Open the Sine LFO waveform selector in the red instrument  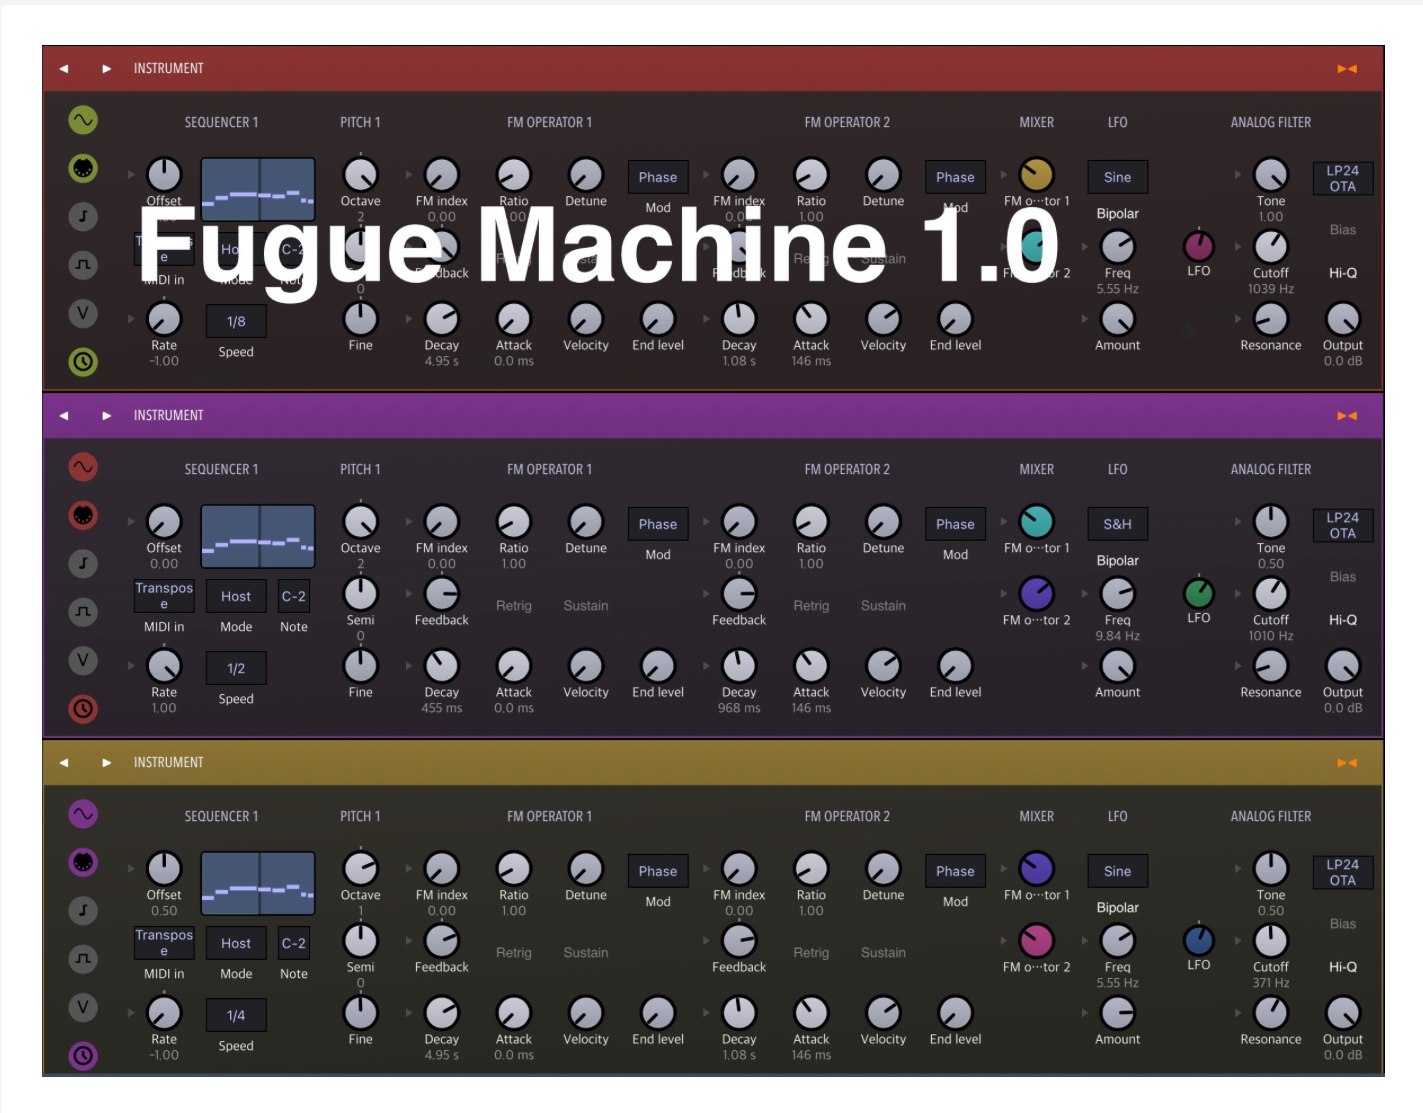1117,178
